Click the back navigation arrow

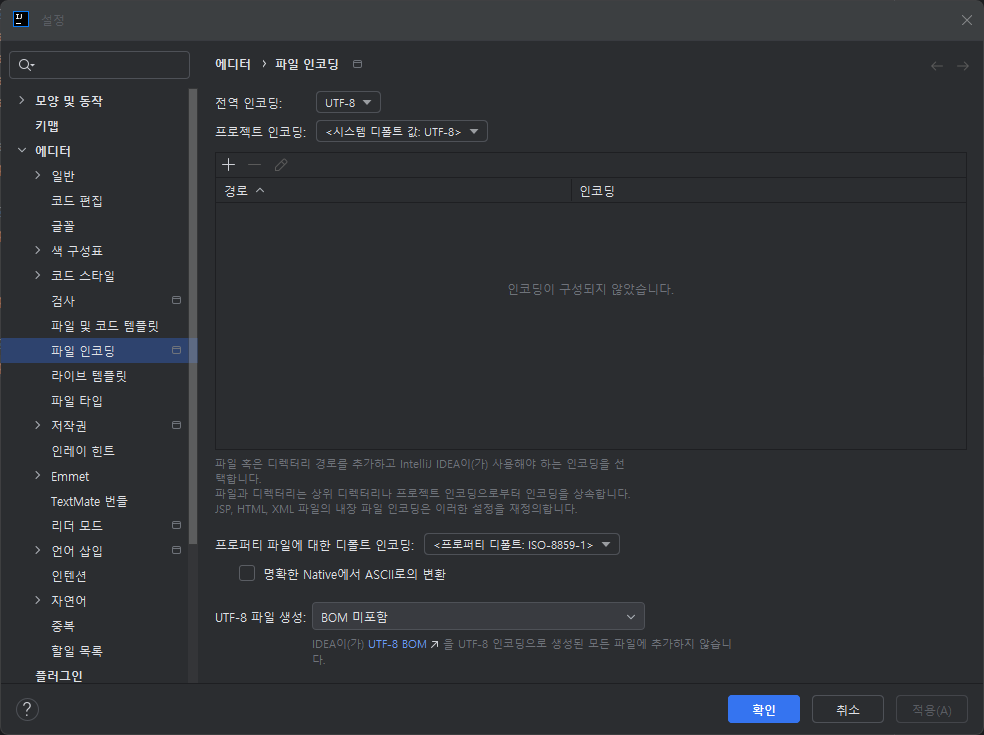point(937,66)
